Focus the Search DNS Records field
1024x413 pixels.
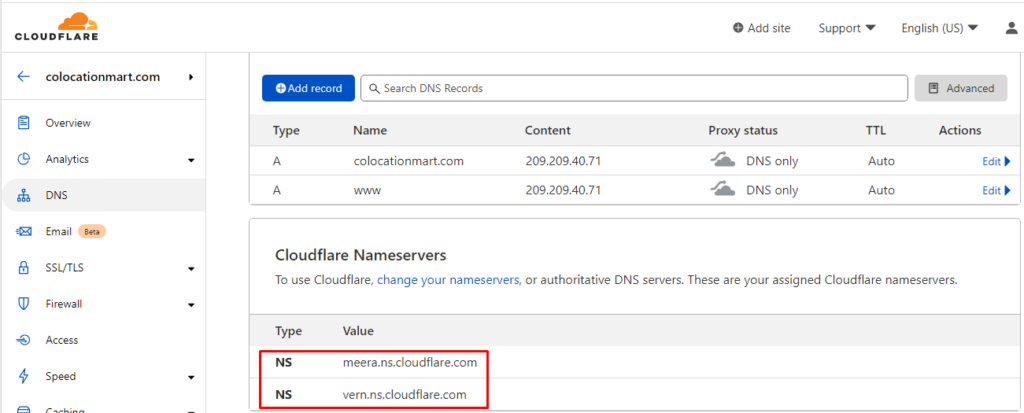pos(633,88)
